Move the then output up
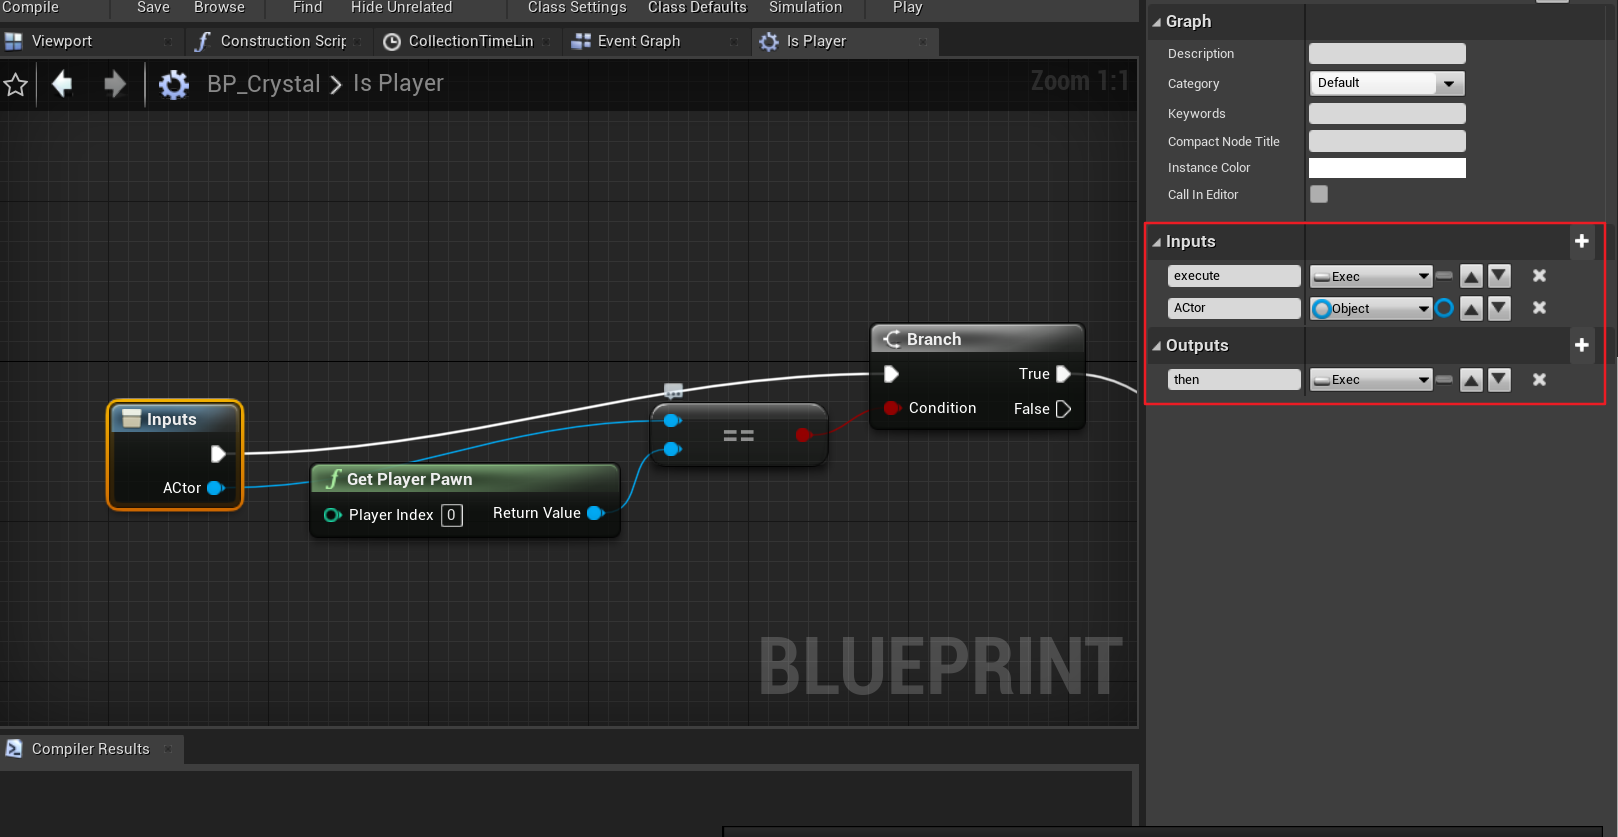Screen dimensions: 1618x837 coord(1471,379)
